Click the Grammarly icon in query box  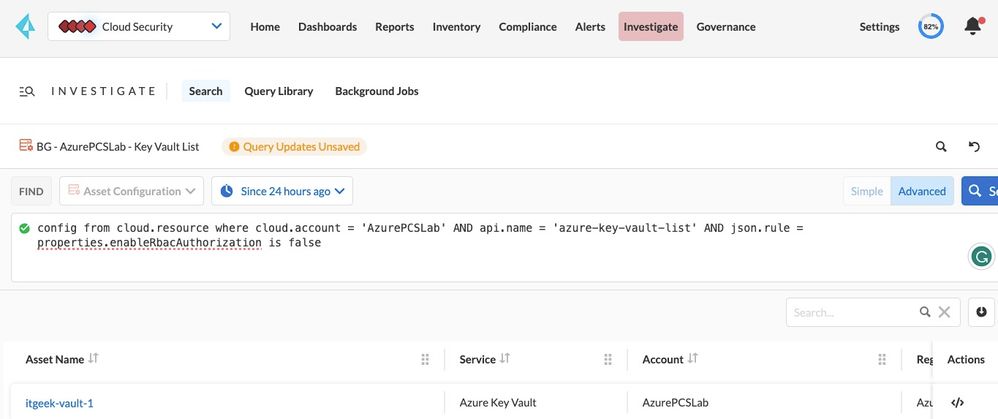pos(981,257)
